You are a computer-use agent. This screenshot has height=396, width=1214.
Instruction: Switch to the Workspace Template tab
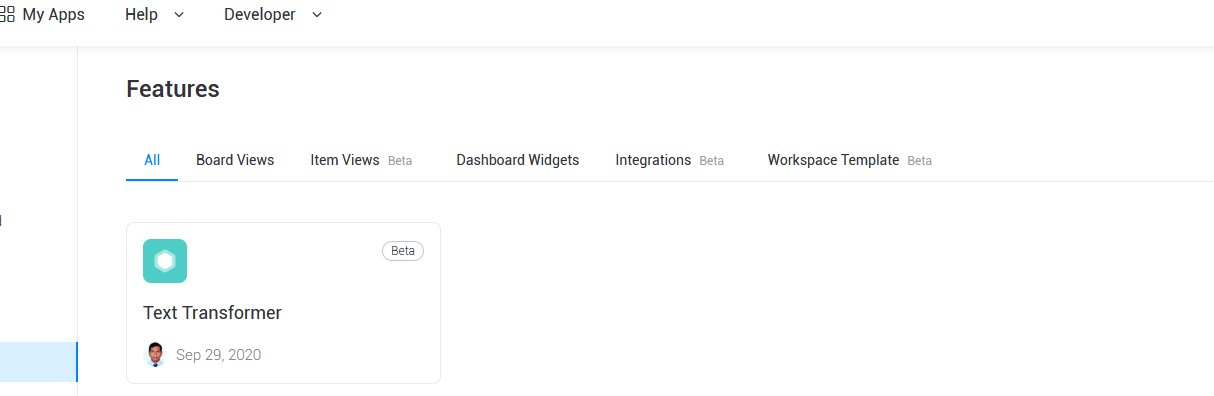(x=833, y=160)
